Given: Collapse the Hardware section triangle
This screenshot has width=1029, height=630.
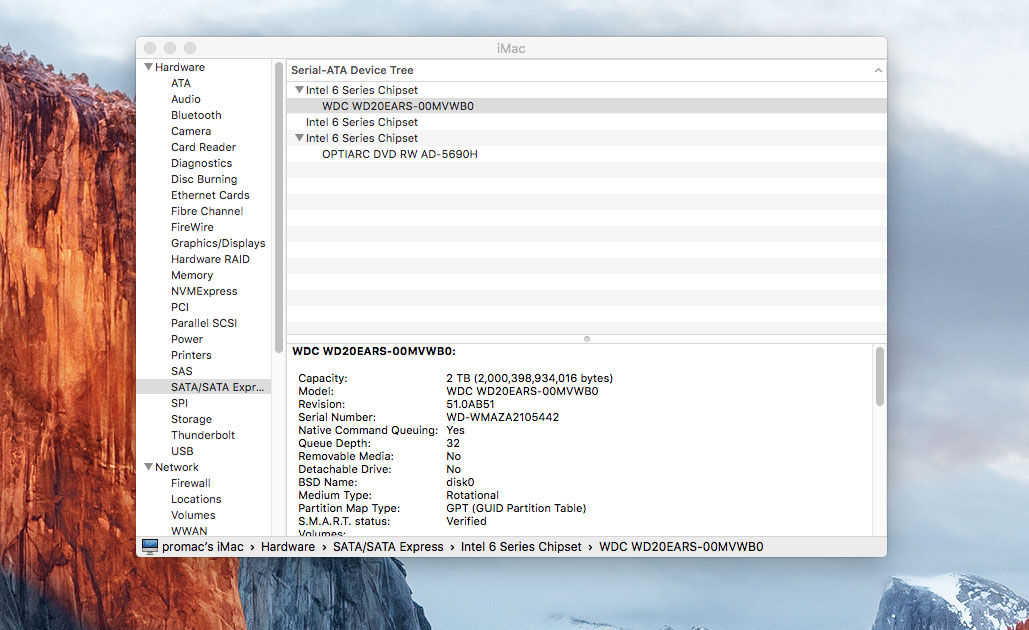Looking at the screenshot, I should [148, 67].
